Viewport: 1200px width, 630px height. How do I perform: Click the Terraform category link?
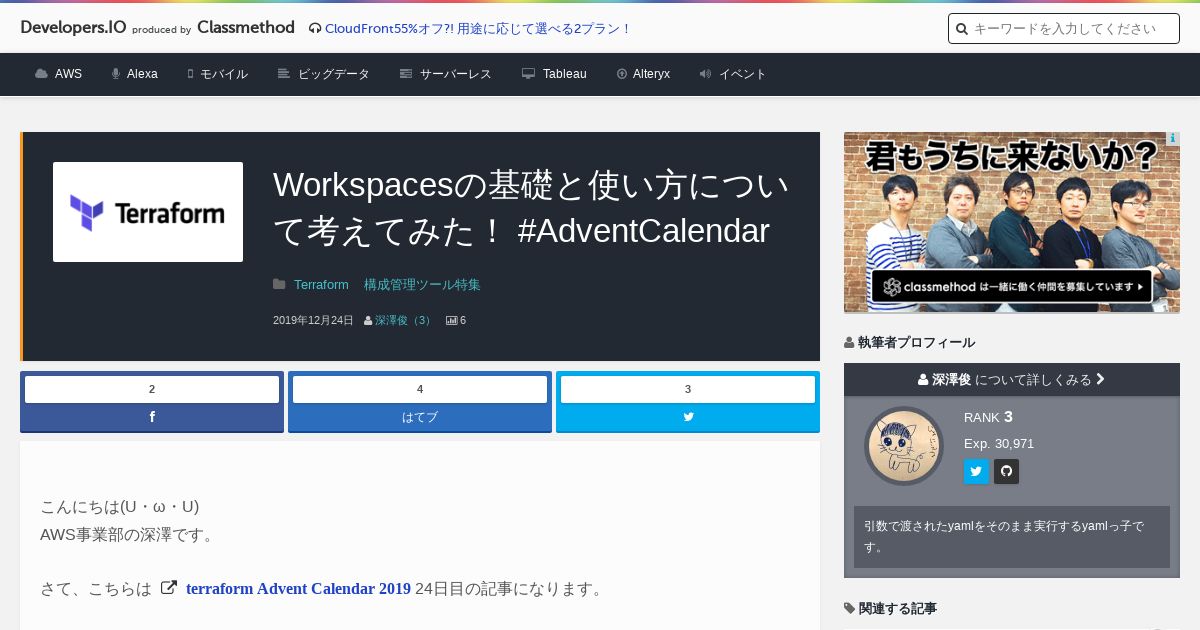tap(321, 285)
